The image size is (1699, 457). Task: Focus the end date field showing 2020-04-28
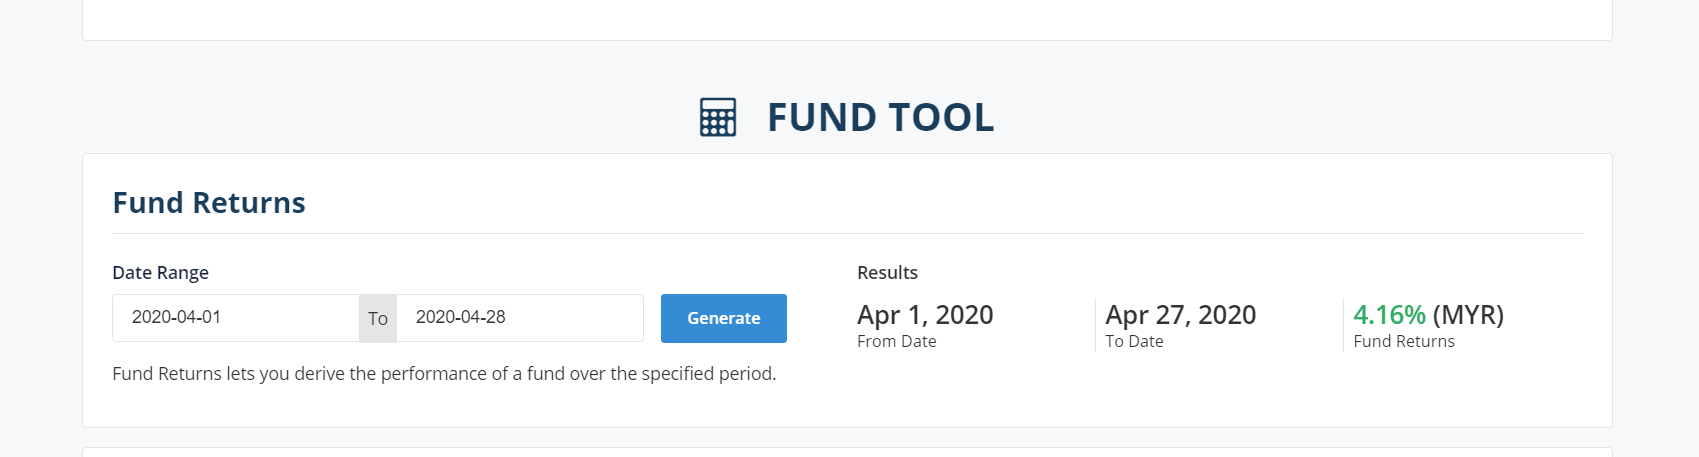520,318
